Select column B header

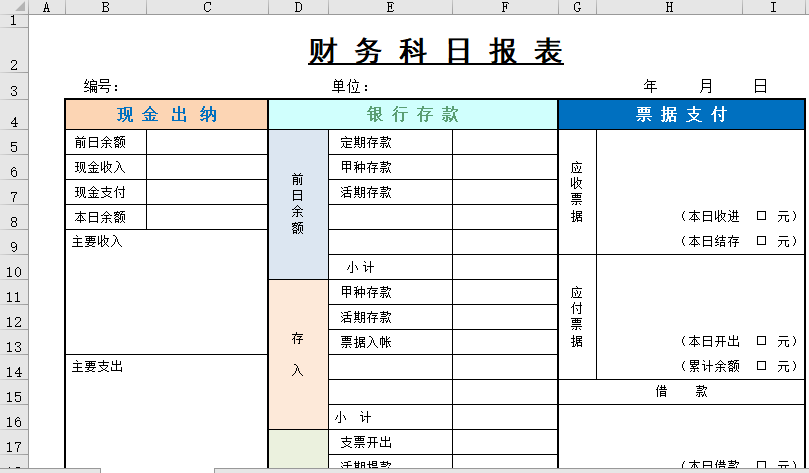tap(106, 7)
